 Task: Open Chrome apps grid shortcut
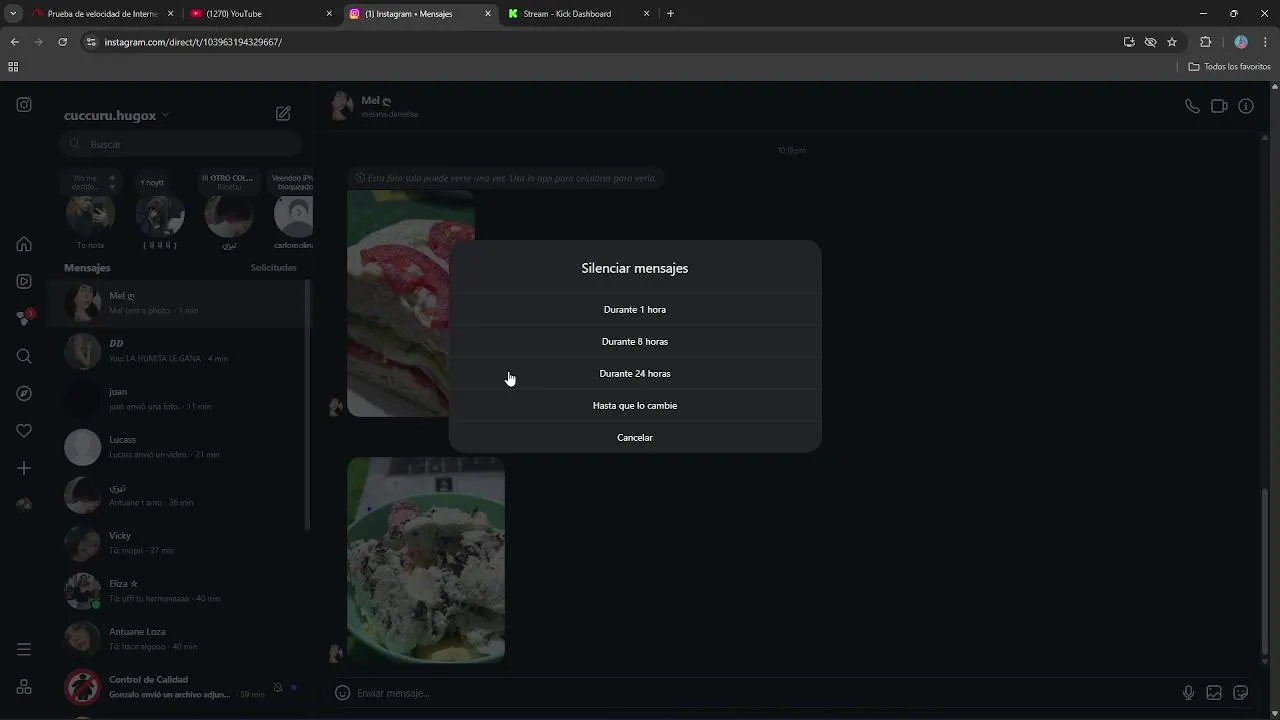(13, 67)
